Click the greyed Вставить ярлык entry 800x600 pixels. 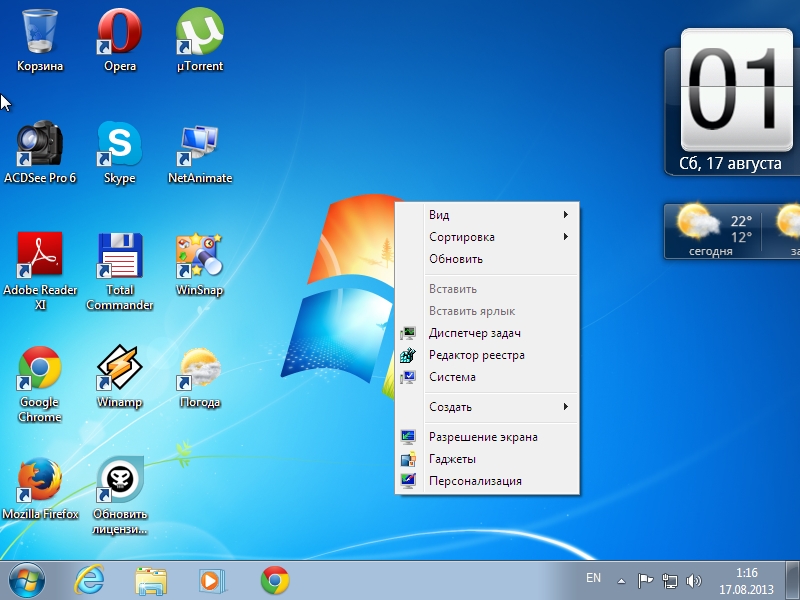point(487,311)
